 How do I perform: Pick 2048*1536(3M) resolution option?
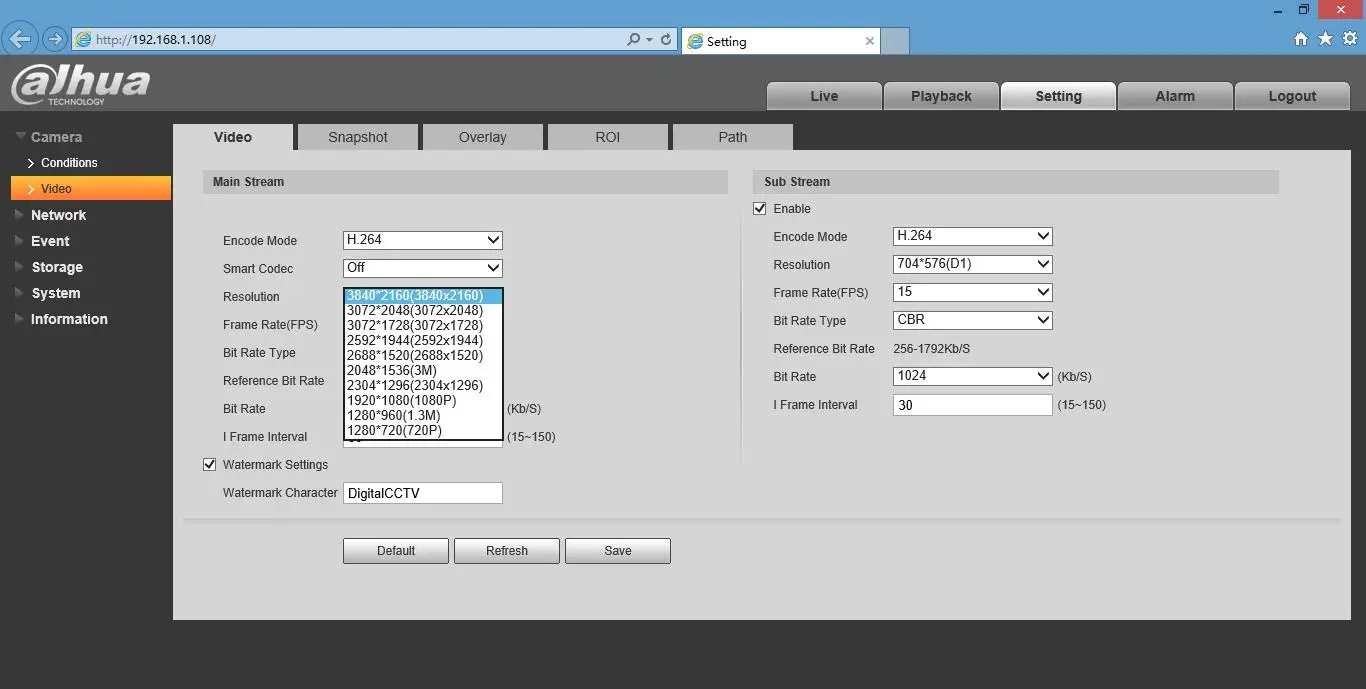click(423, 371)
